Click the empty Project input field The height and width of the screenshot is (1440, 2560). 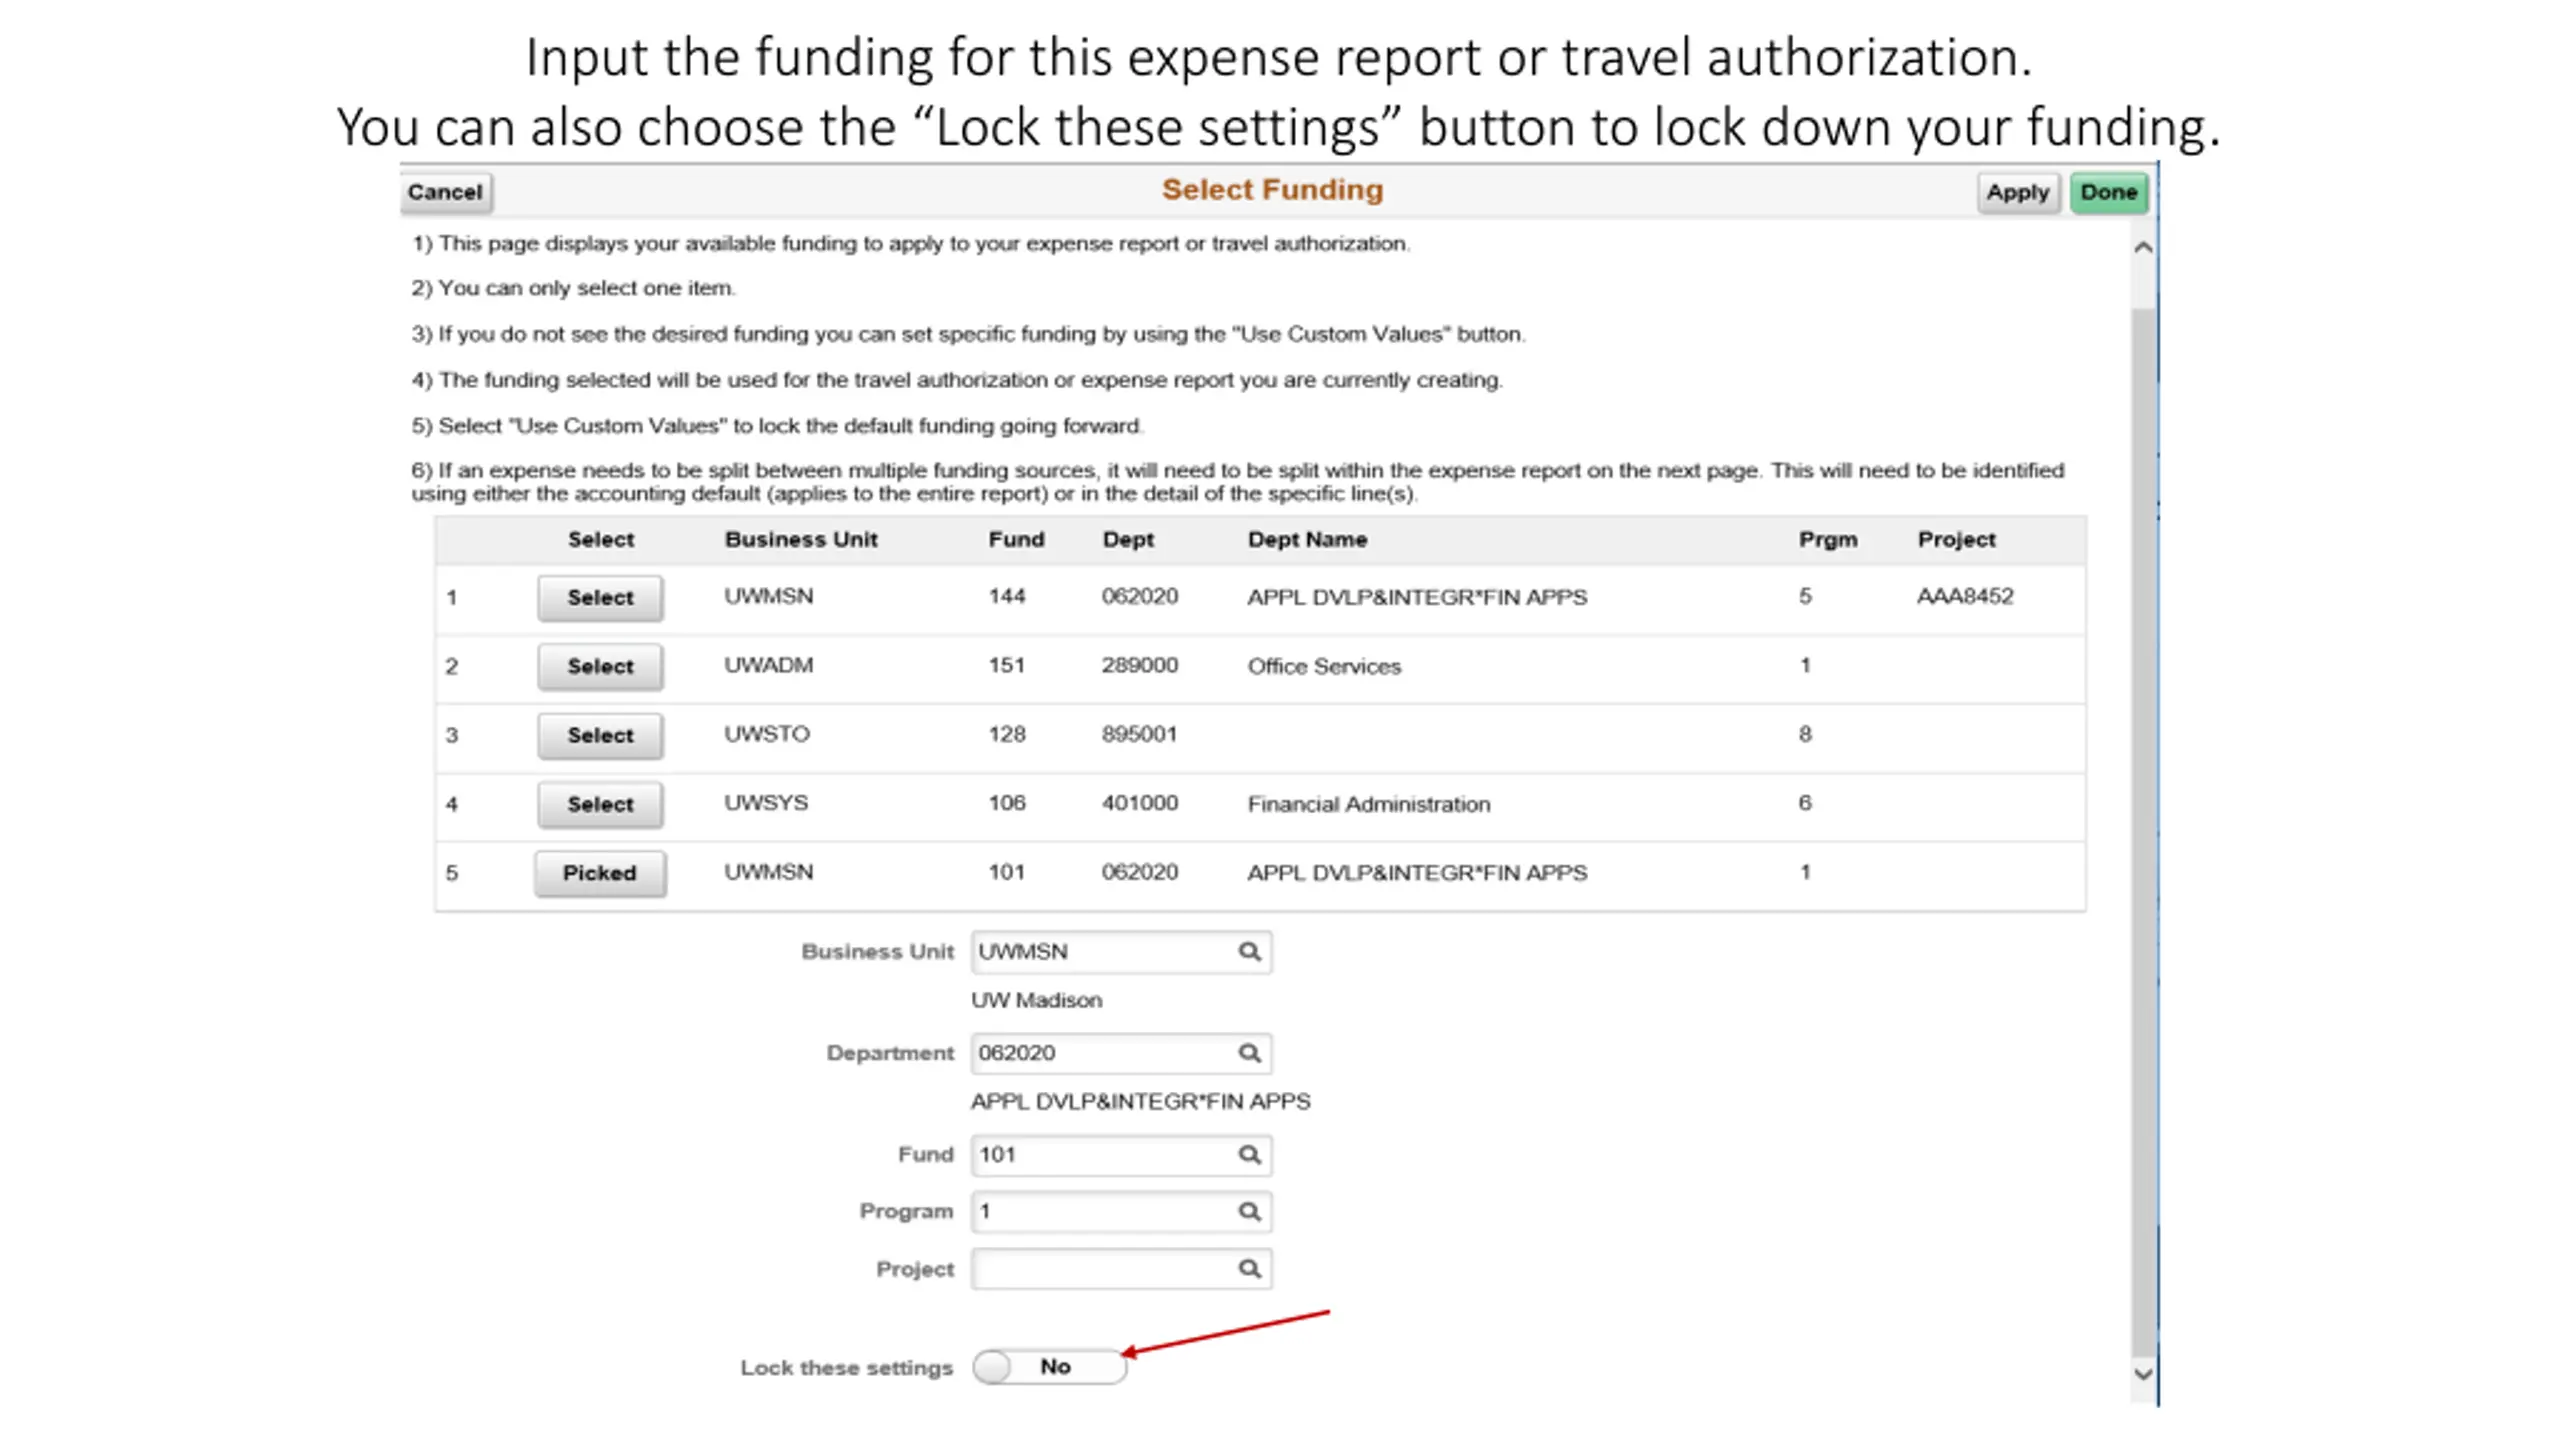(x=1104, y=1269)
